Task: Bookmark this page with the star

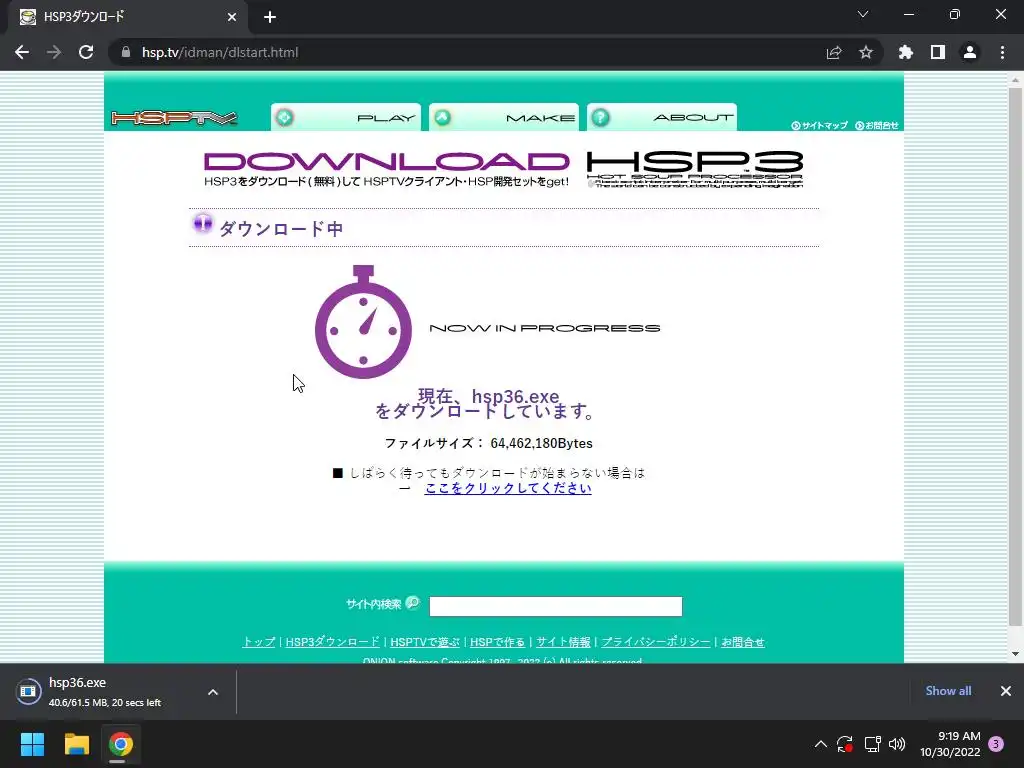Action: tap(866, 52)
